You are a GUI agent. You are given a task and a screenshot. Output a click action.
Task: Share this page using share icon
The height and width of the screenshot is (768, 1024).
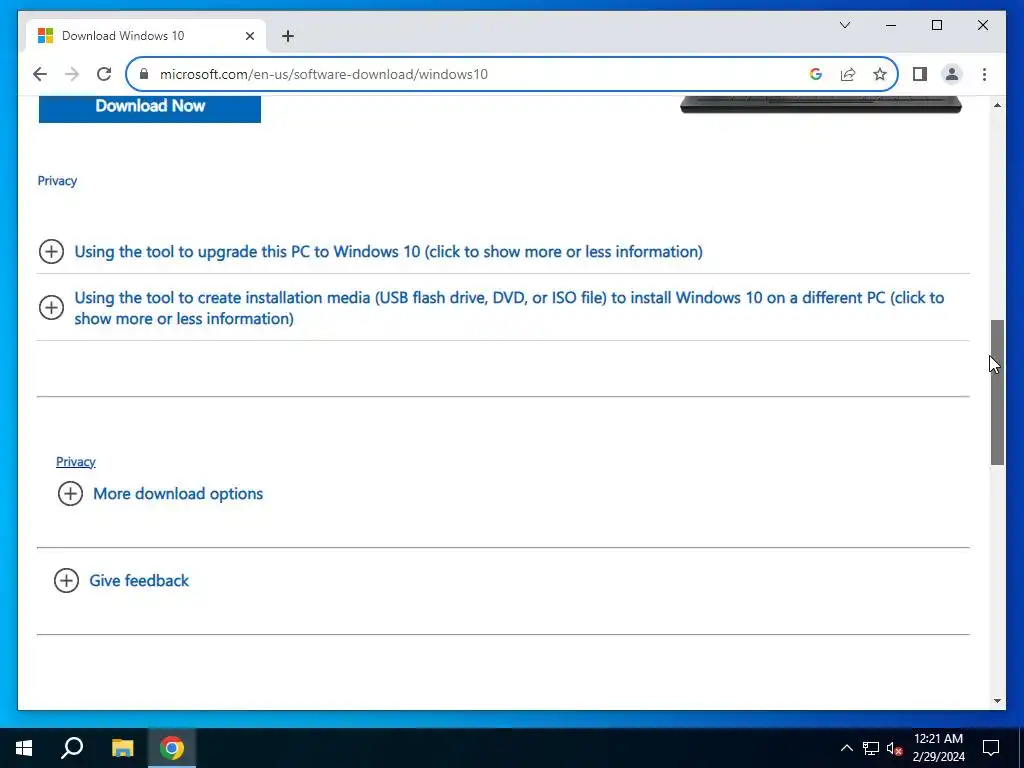[x=848, y=74]
